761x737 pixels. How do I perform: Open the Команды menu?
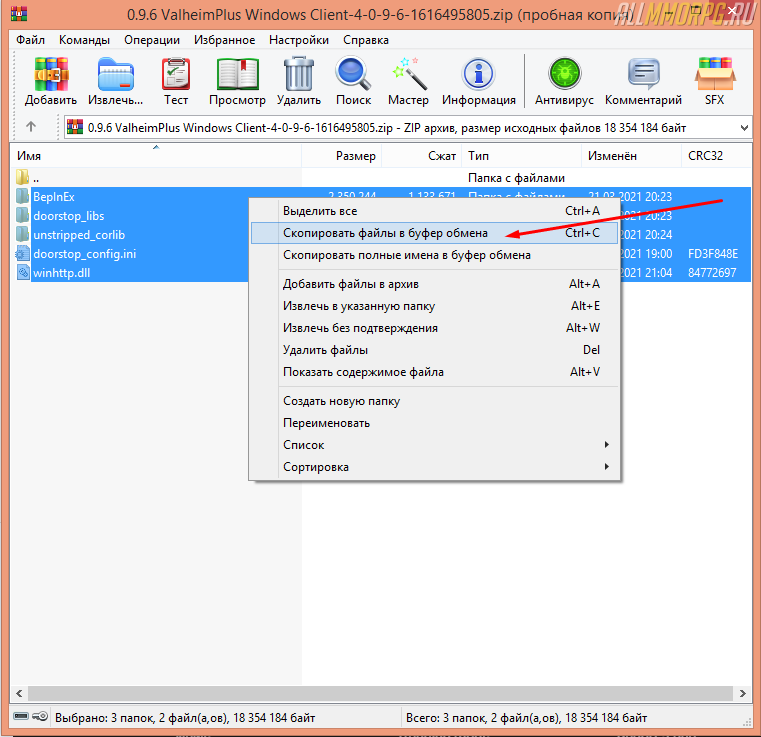tap(84, 40)
